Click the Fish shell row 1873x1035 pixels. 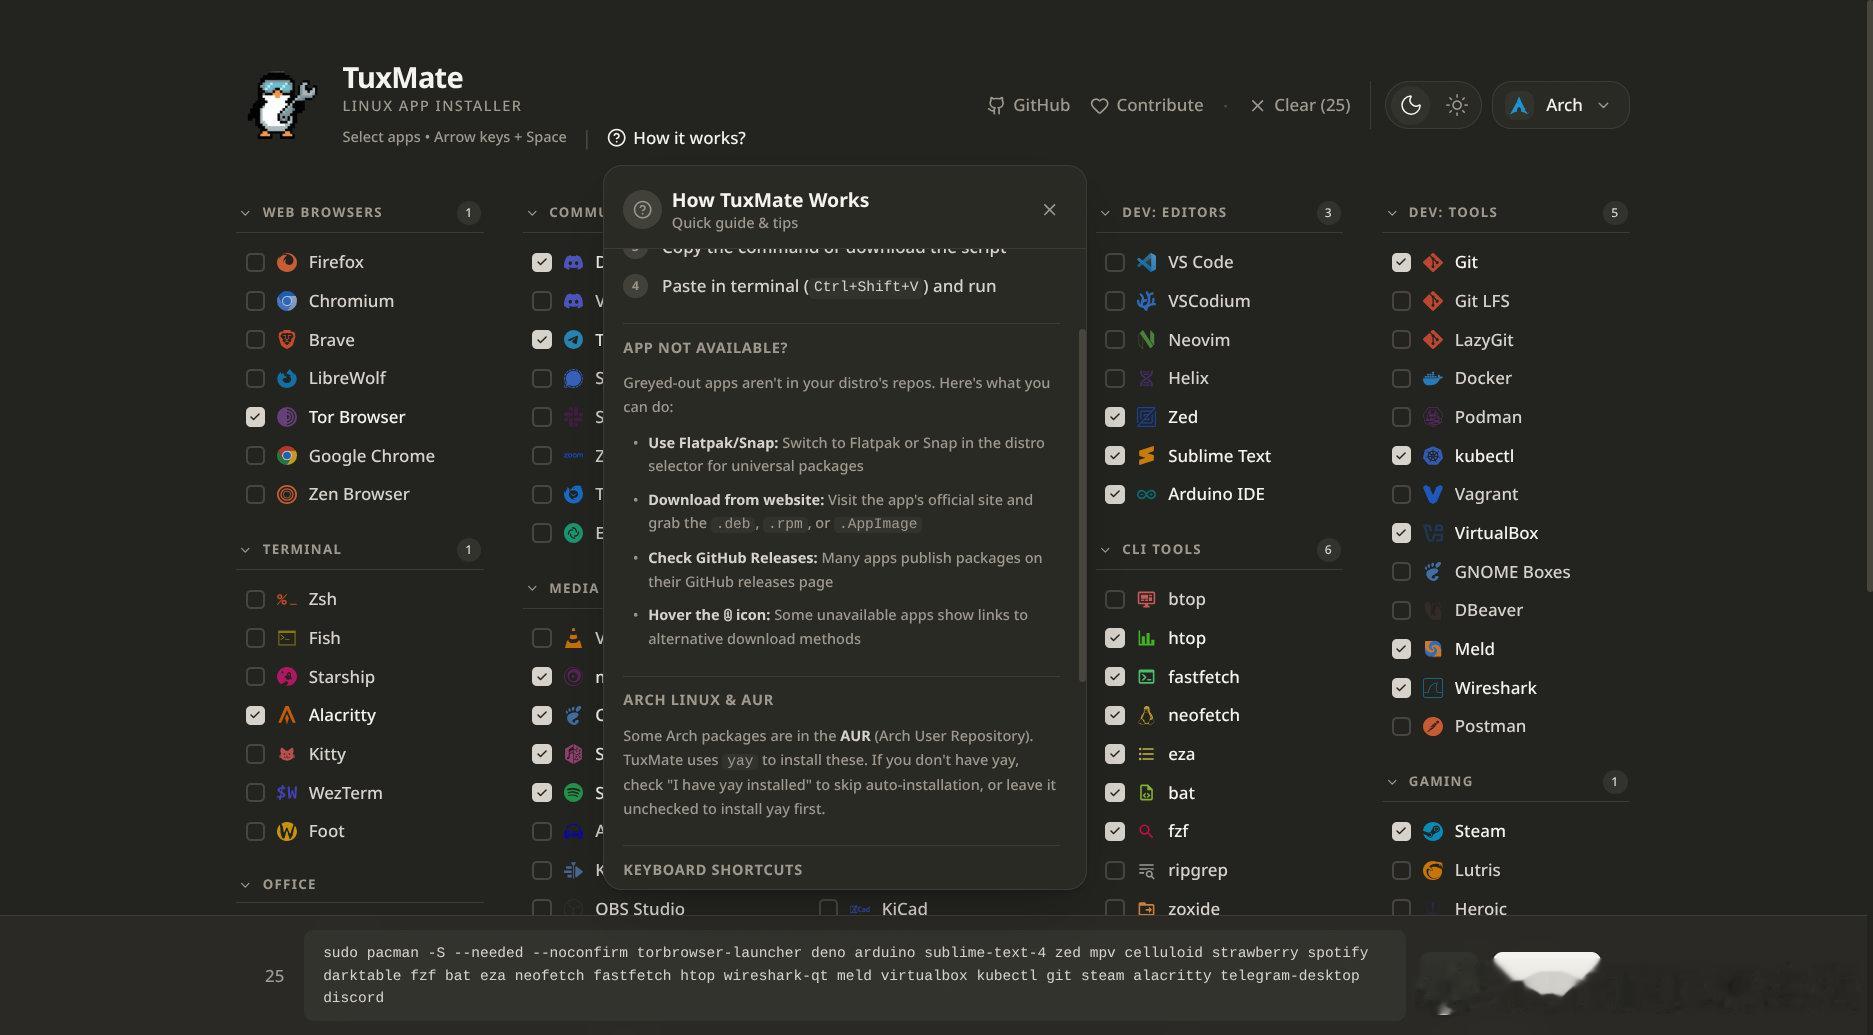[x=360, y=638]
